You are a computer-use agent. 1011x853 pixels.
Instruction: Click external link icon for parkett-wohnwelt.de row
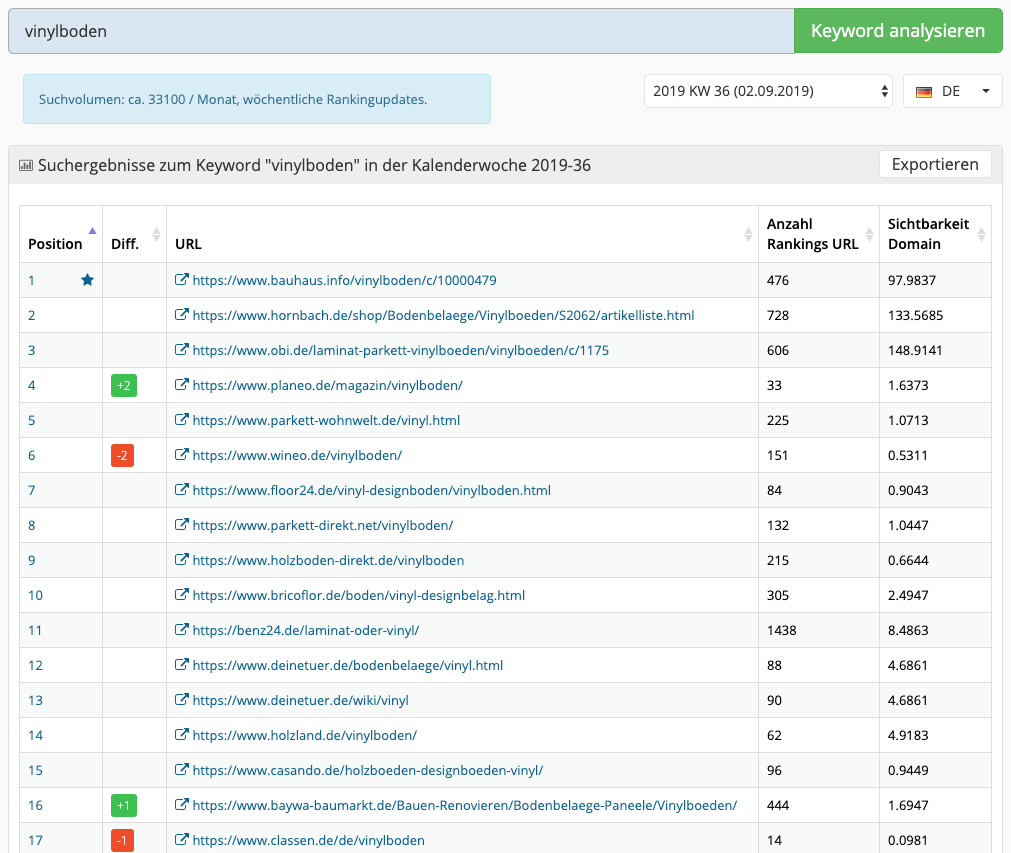pyautogui.click(x=182, y=419)
